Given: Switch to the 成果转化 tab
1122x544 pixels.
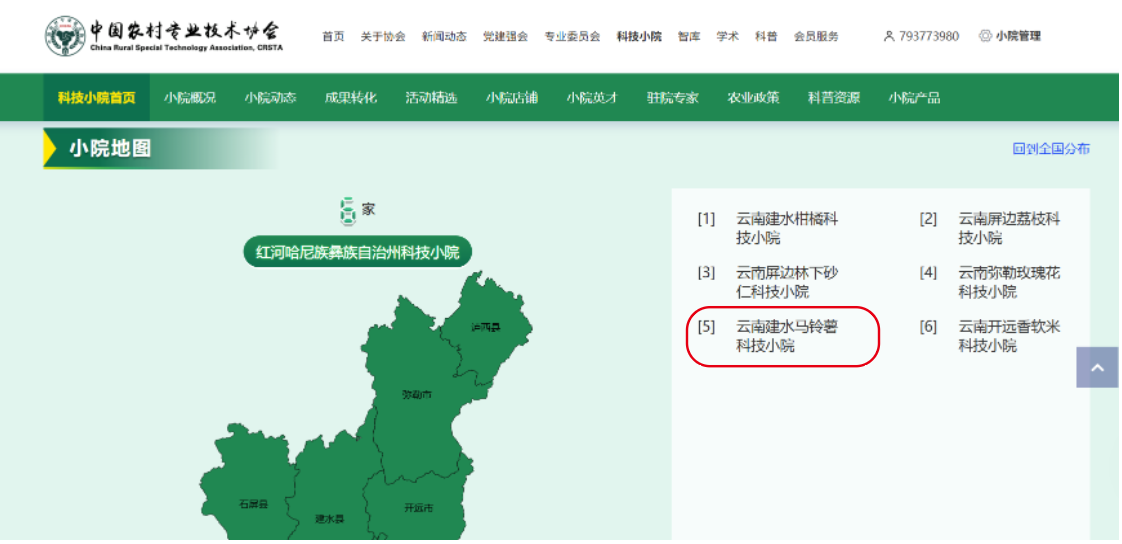Looking at the screenshot, I should coord(350,98).
